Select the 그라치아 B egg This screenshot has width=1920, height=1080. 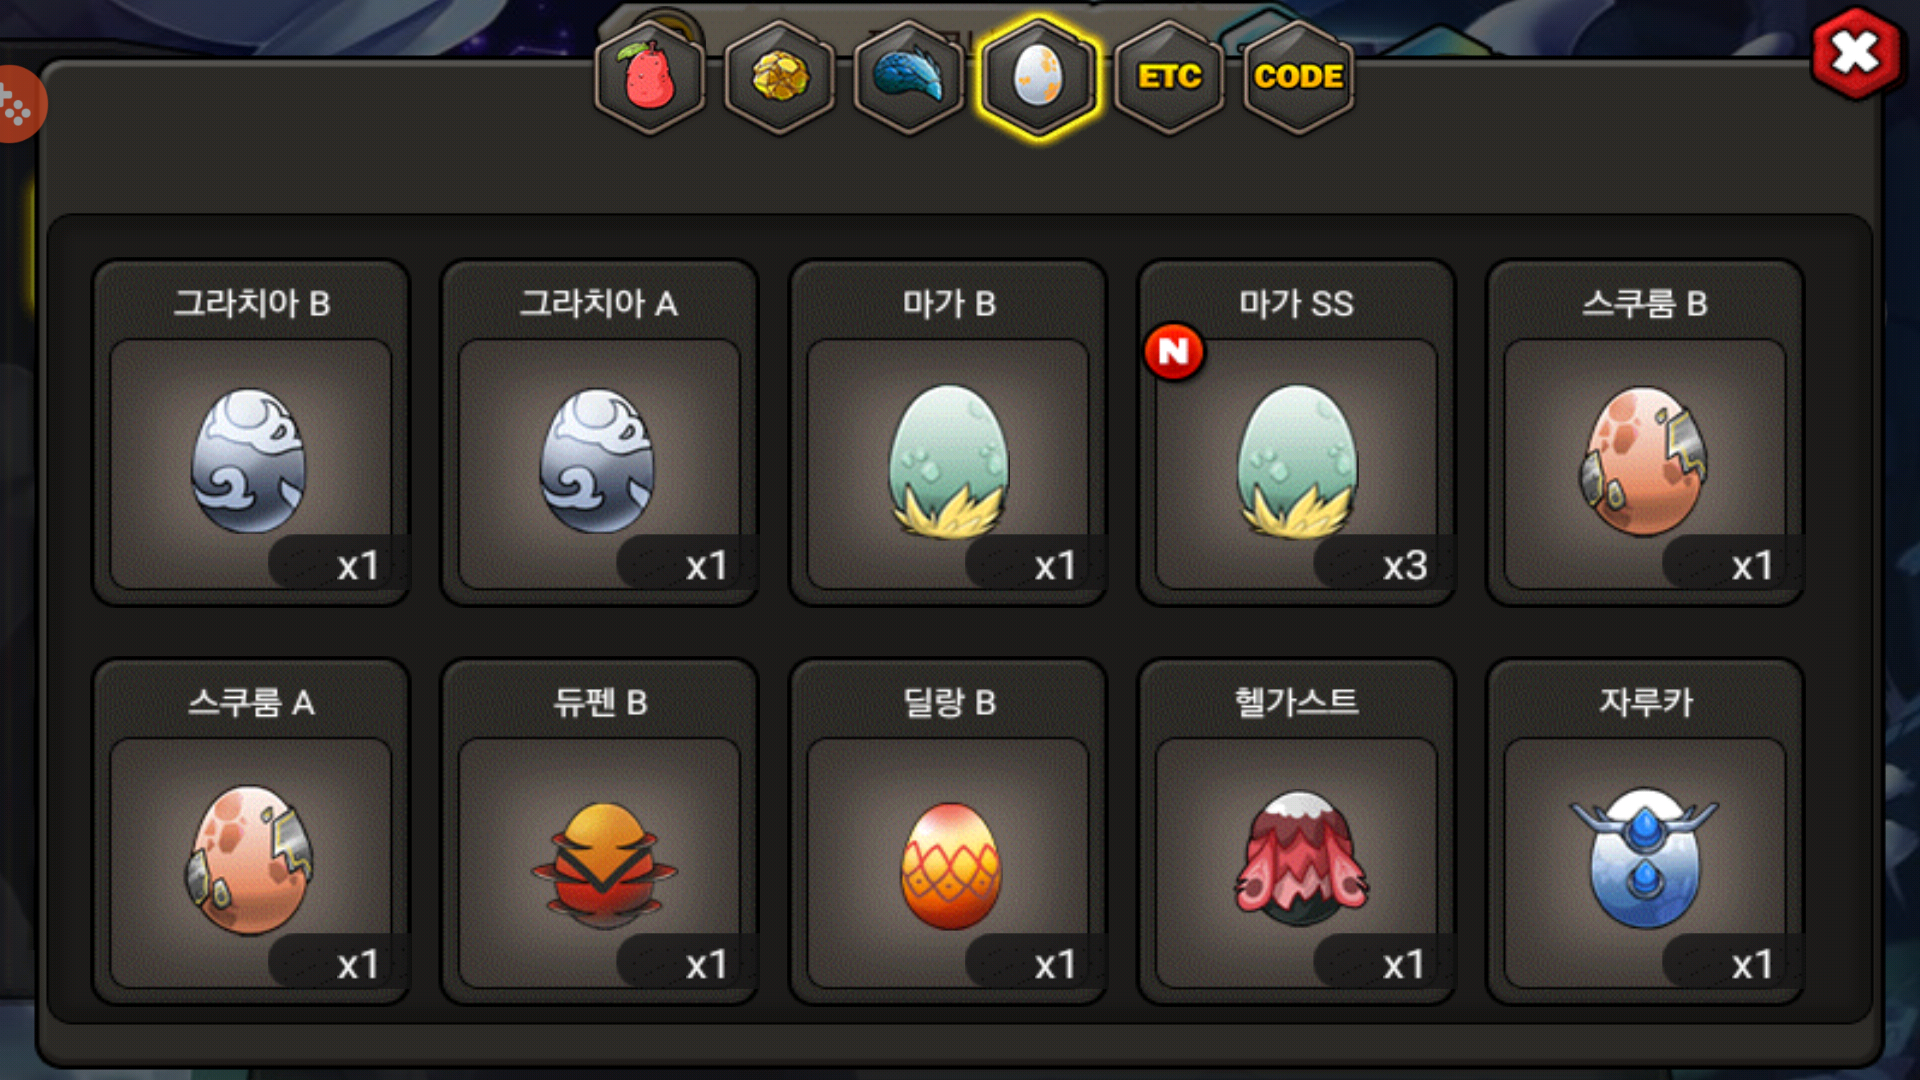250,433
